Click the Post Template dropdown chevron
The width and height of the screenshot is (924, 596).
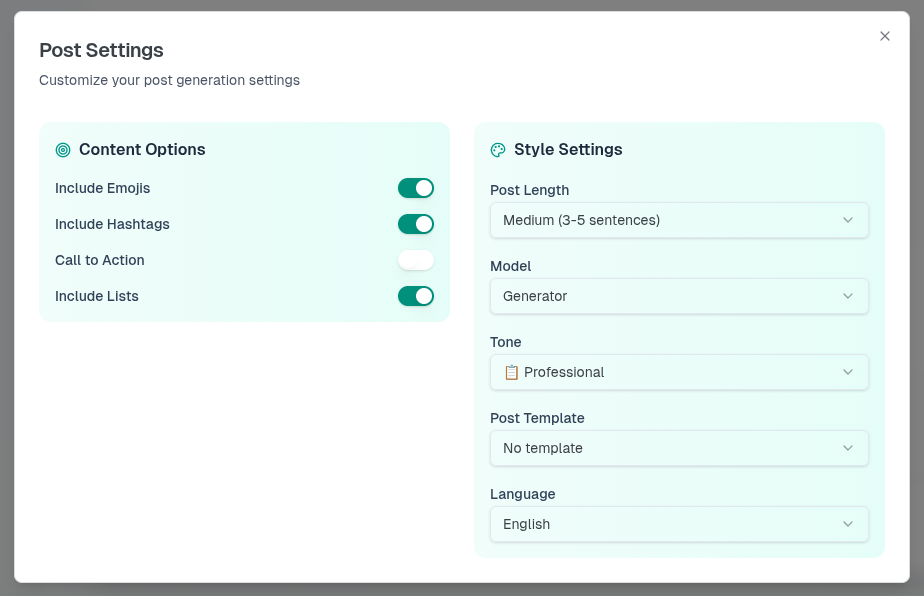click(x=848, y=448)
